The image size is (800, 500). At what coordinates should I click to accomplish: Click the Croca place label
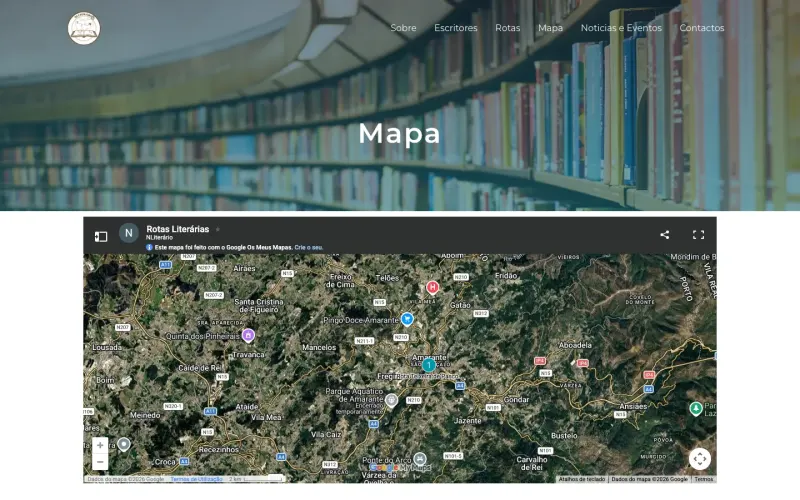(x=165, y=462)
